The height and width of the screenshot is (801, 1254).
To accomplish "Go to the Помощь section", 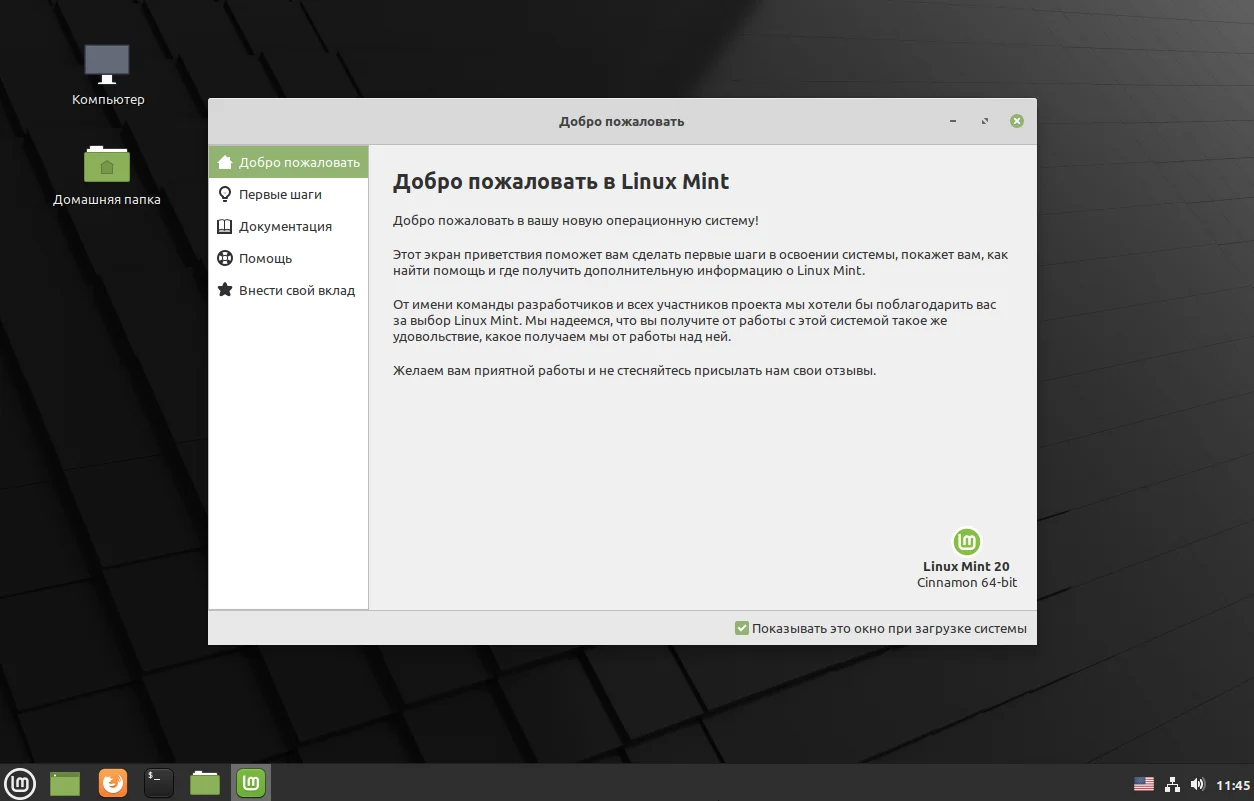I will click(x=288, y=258).
